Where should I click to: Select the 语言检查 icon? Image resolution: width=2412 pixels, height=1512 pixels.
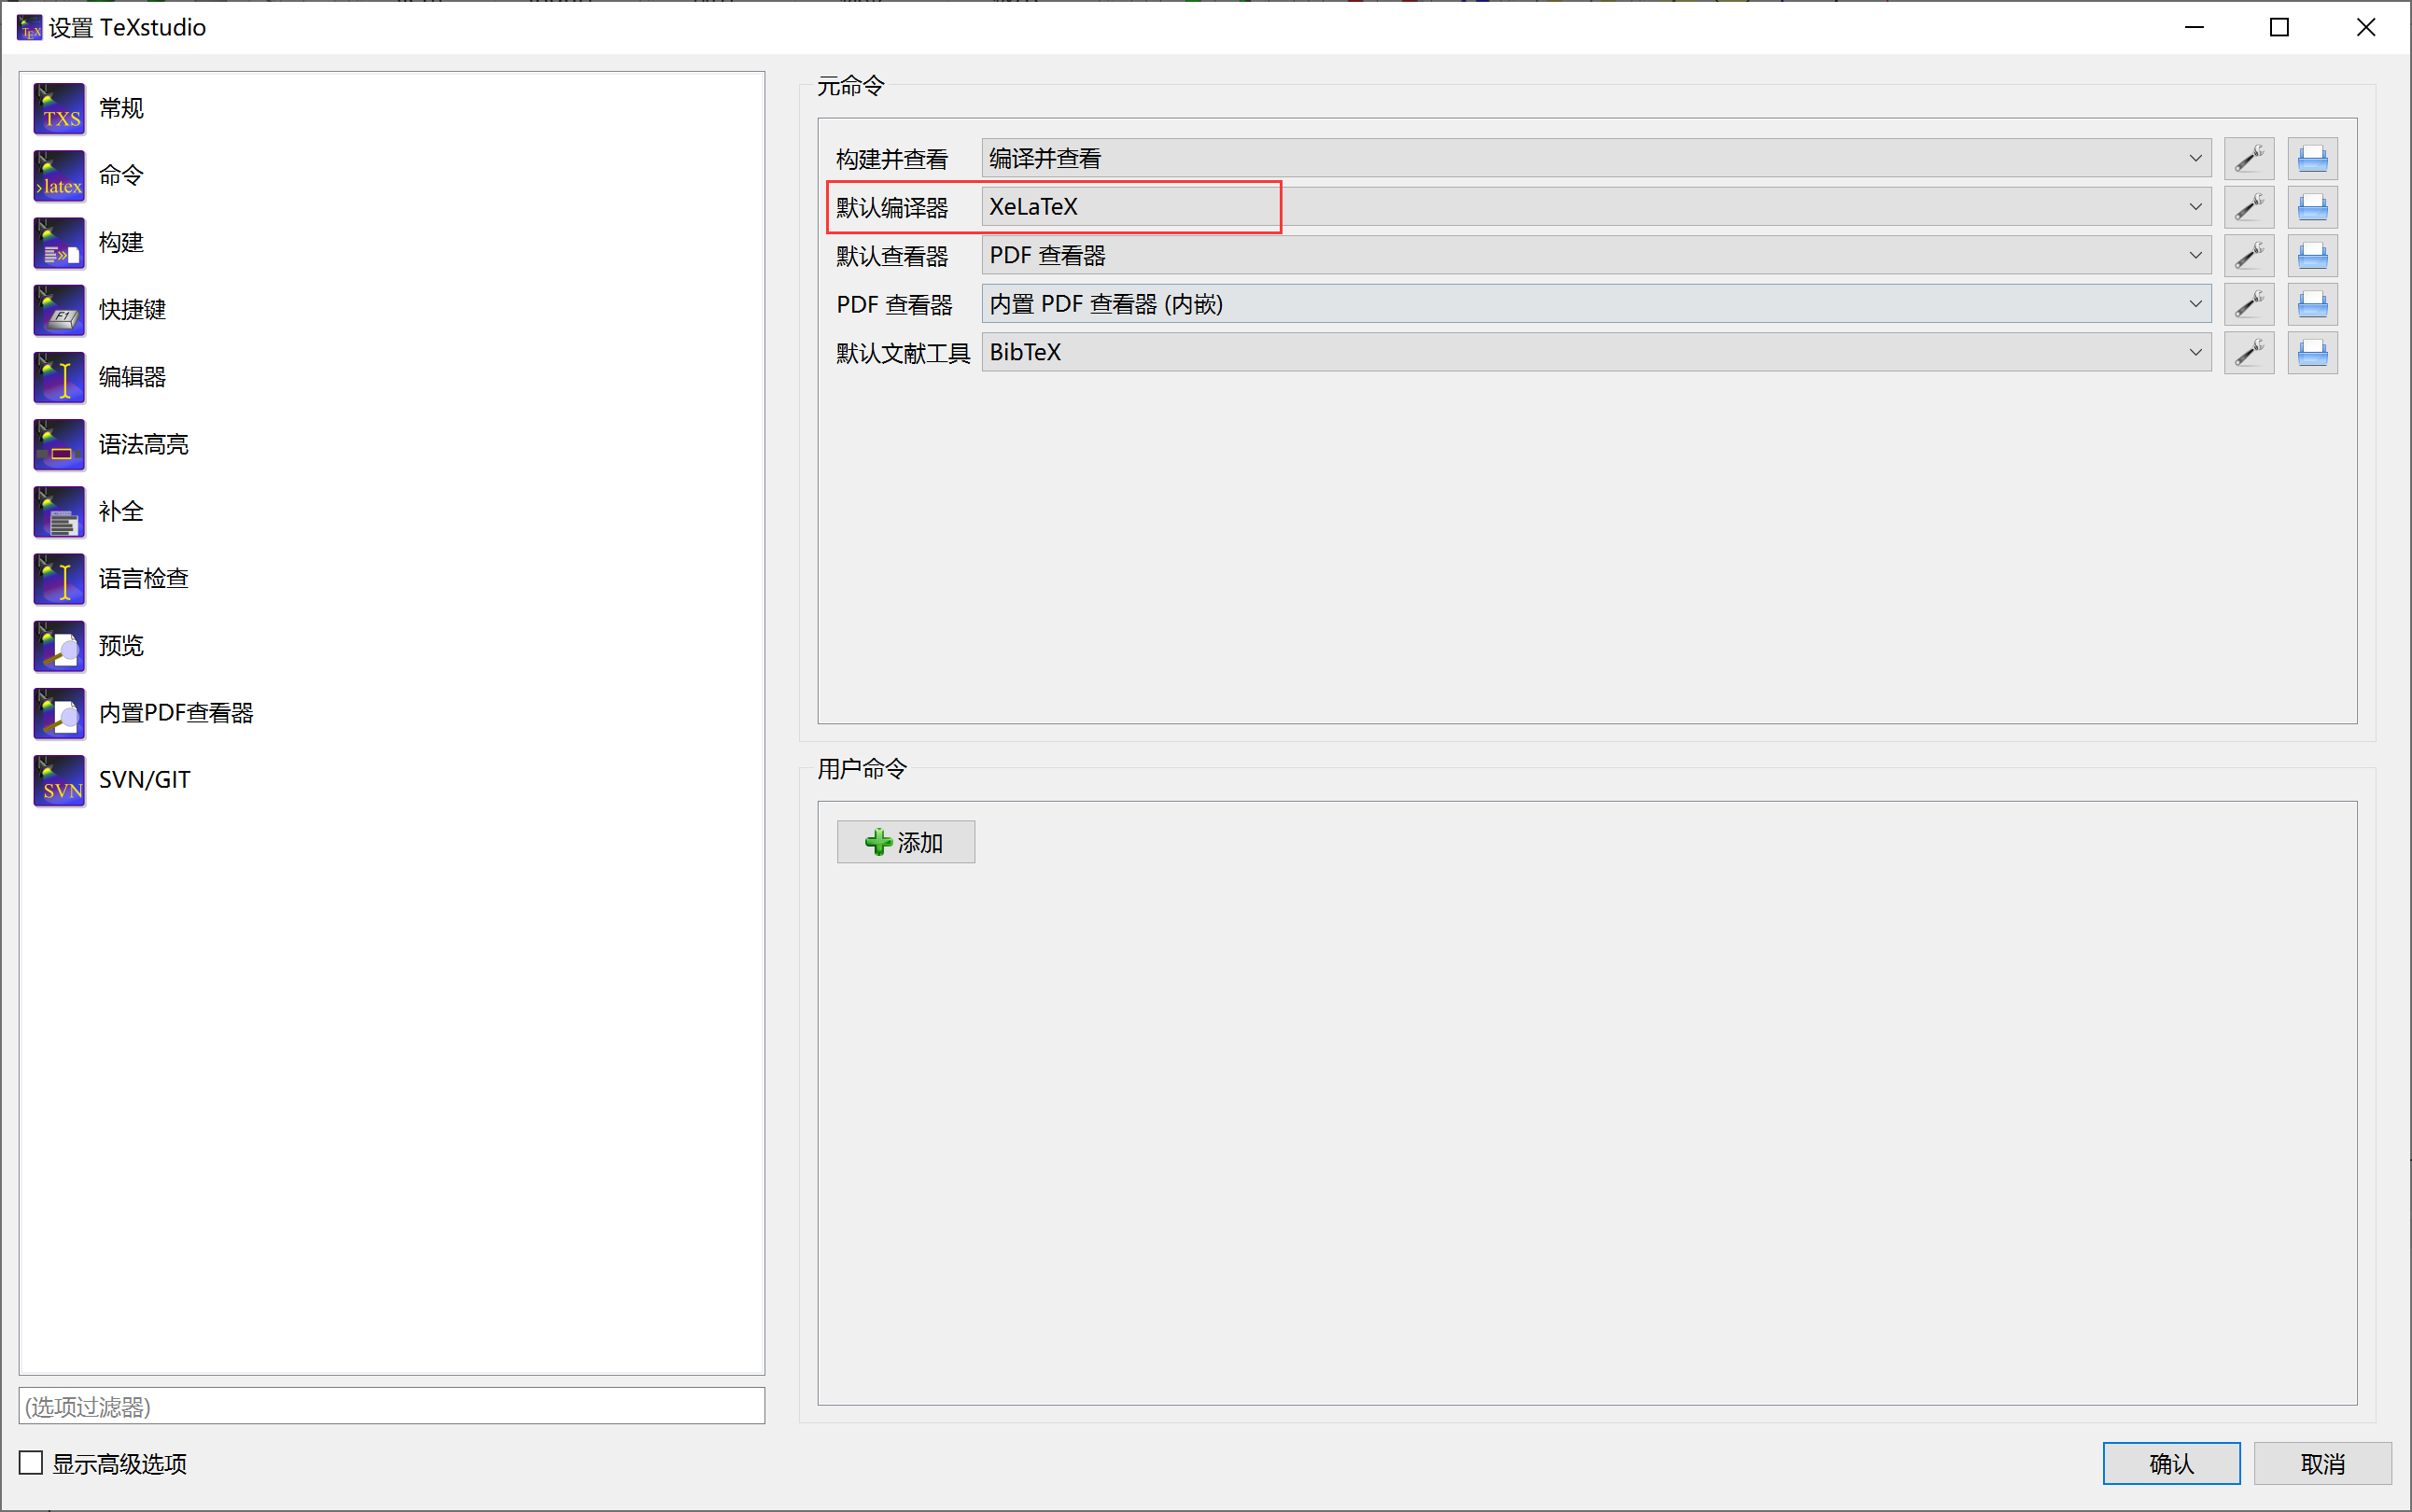(60, 579)
